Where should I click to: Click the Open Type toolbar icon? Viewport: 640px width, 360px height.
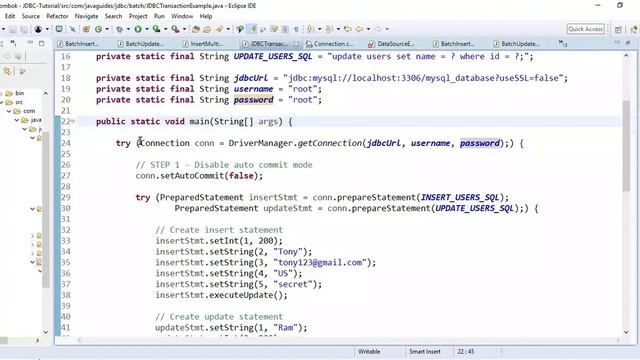pos(196,29)
